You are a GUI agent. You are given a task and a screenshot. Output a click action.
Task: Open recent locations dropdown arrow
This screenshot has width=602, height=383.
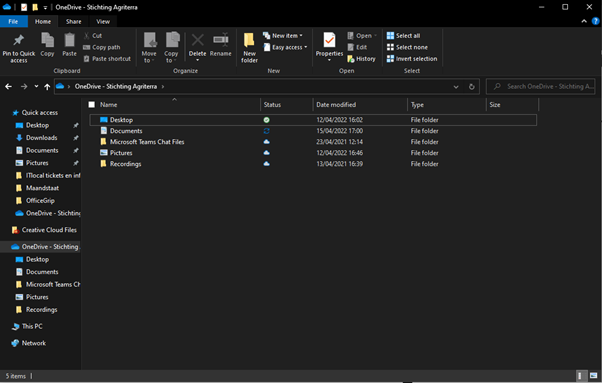(x=36, y=87)
